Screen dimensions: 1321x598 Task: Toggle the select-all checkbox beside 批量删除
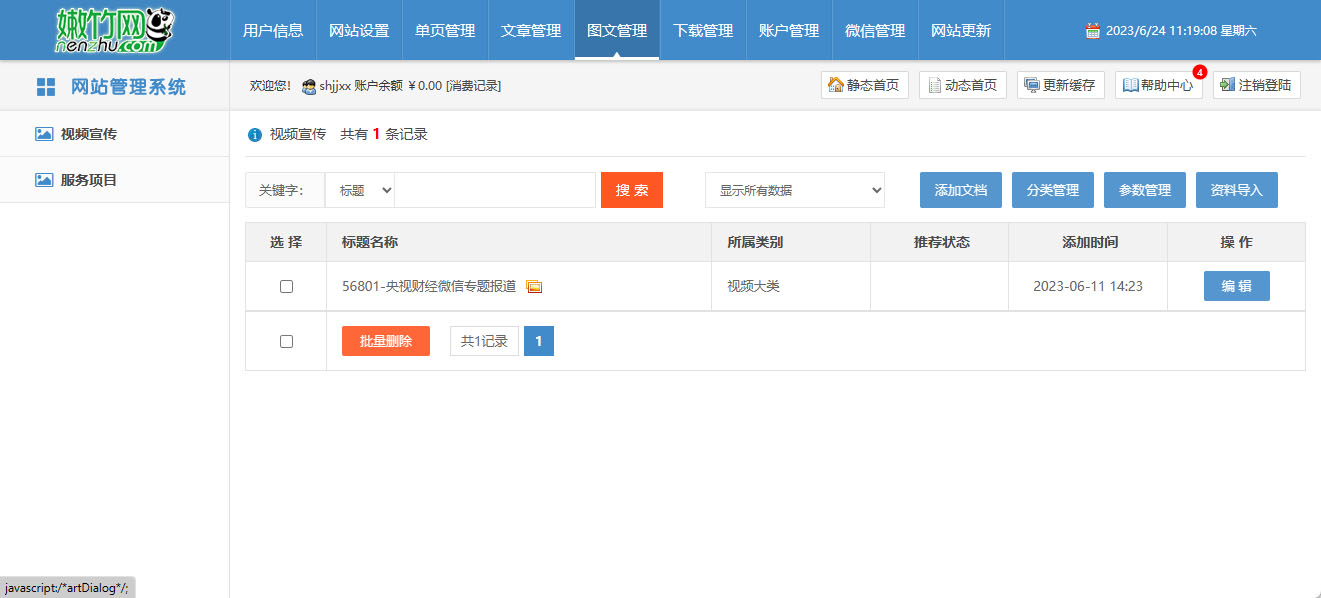tap(286, 341)
